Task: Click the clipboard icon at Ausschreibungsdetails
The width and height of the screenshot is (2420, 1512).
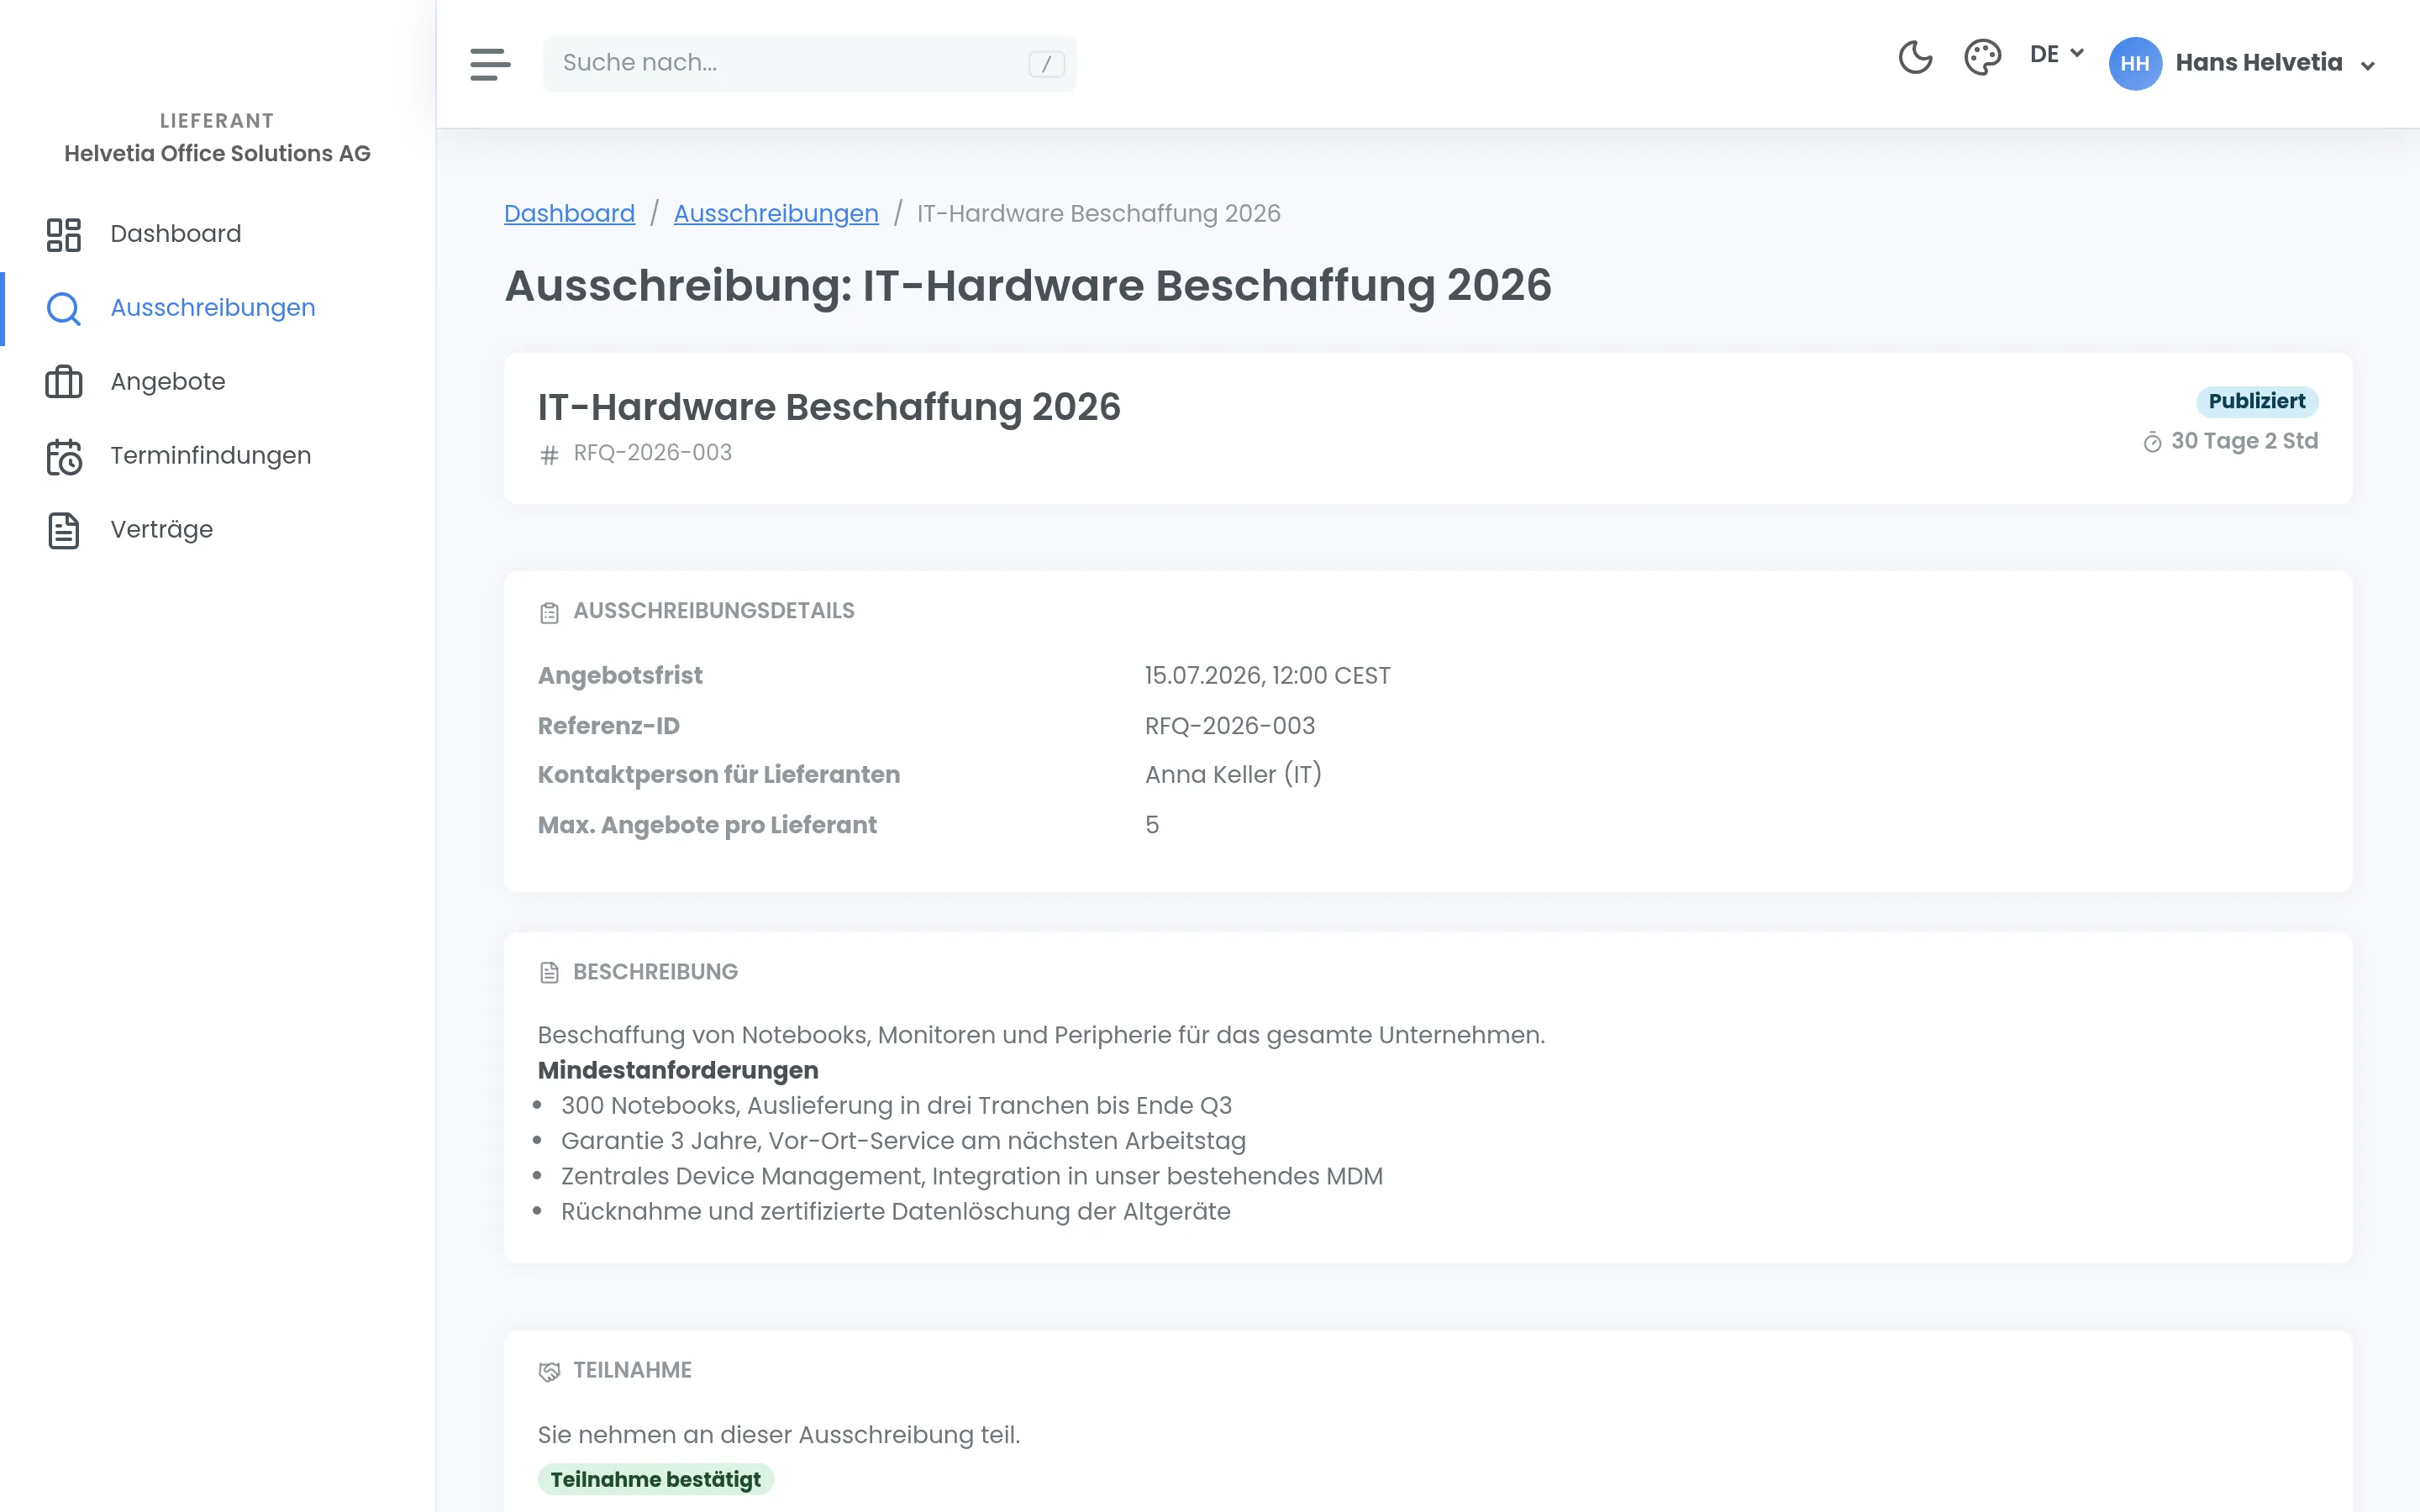Action: coord(549,613)
